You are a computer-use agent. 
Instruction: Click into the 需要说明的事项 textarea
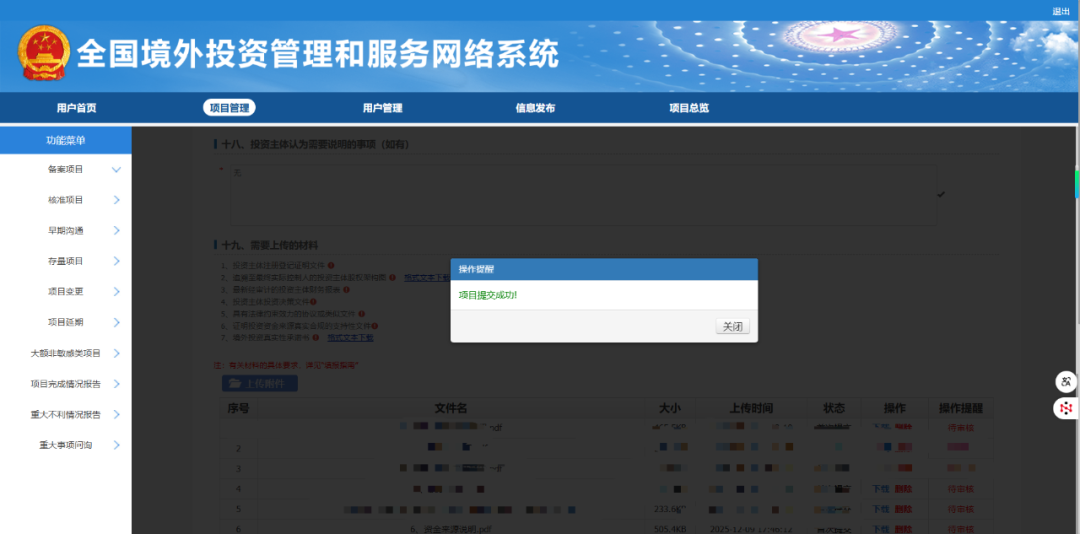pos(583,194)
